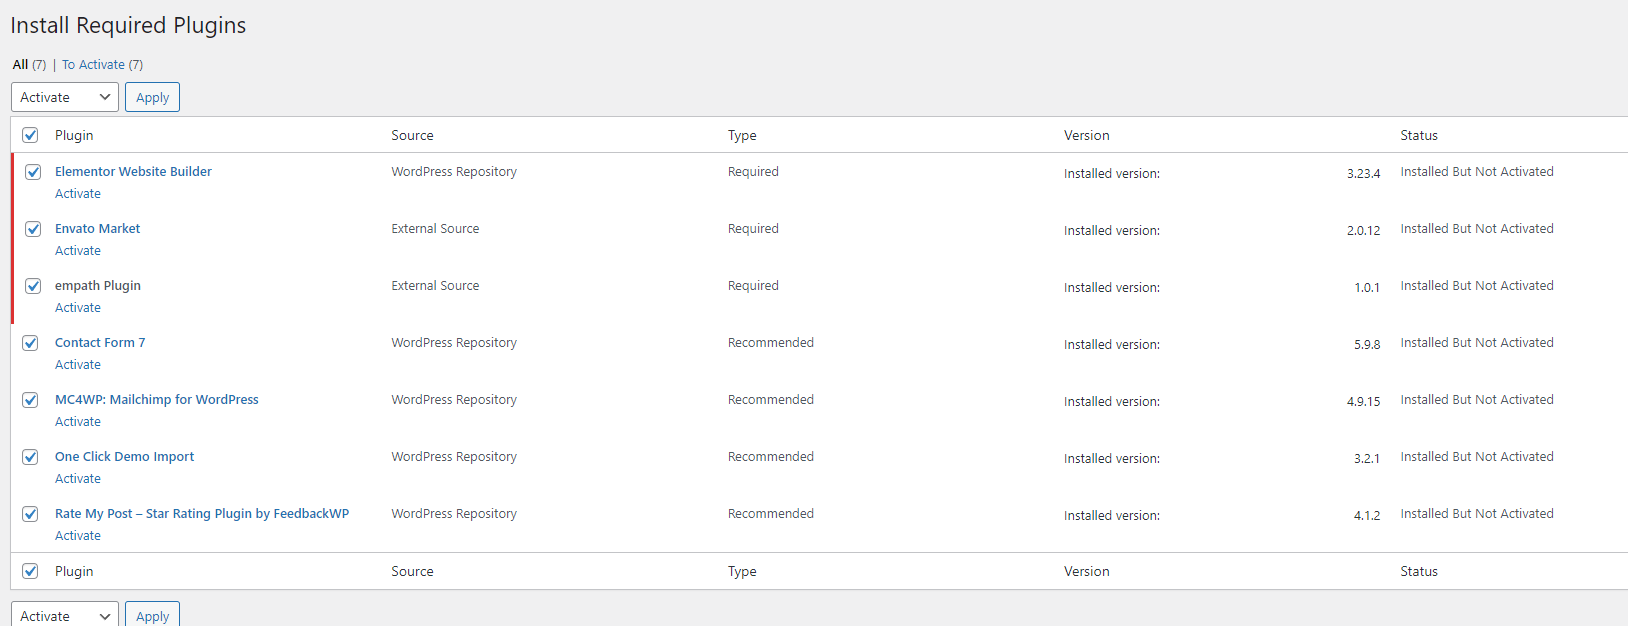Uncheck the Elementor Website Builder checkbox

coord(33,172)
